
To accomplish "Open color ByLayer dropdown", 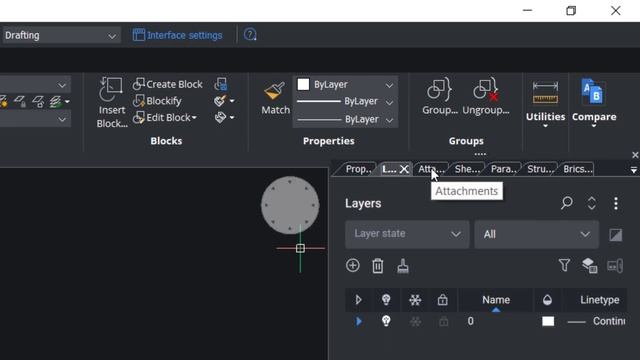I will tap(389, 85).
